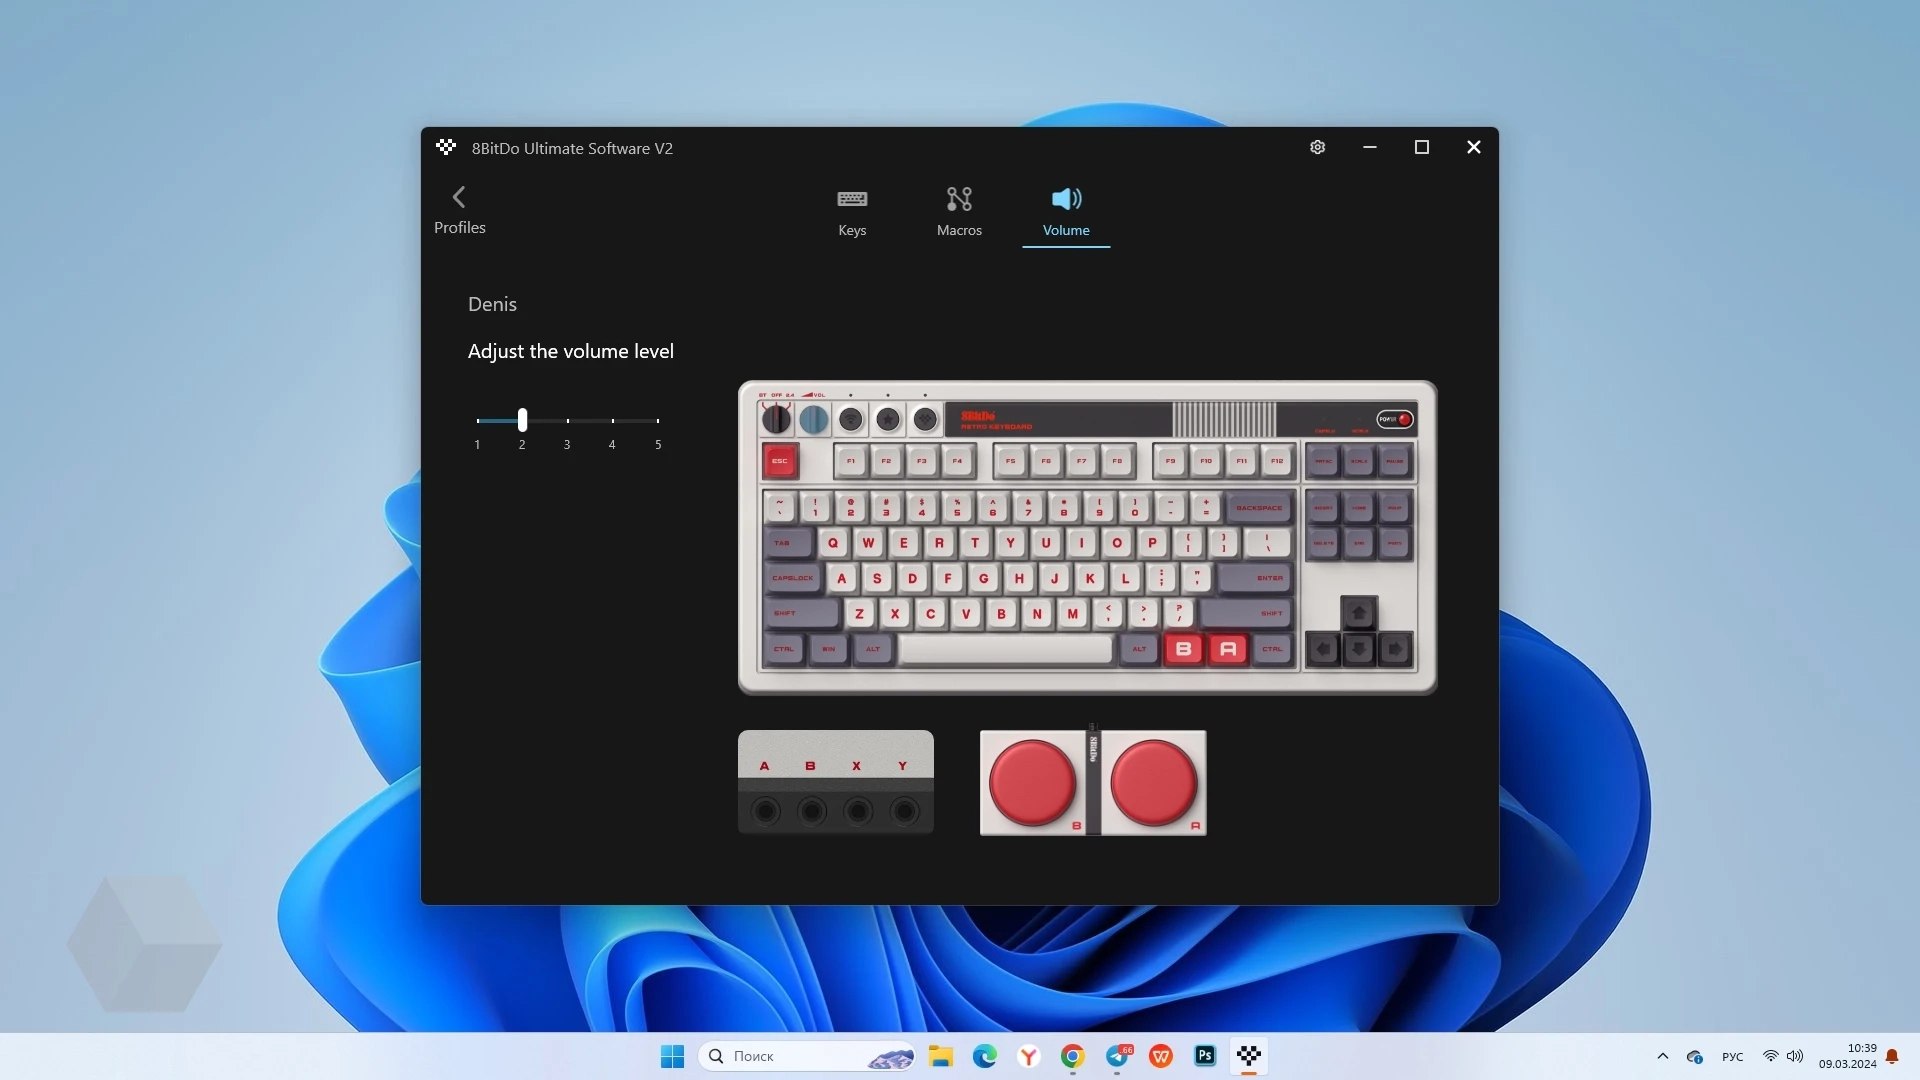Image resolution: width=1920 pixels, height=1080 pixels.
Task: Launch Microsoft Edge from taskbar
Action: click(x=985, y=1056)
